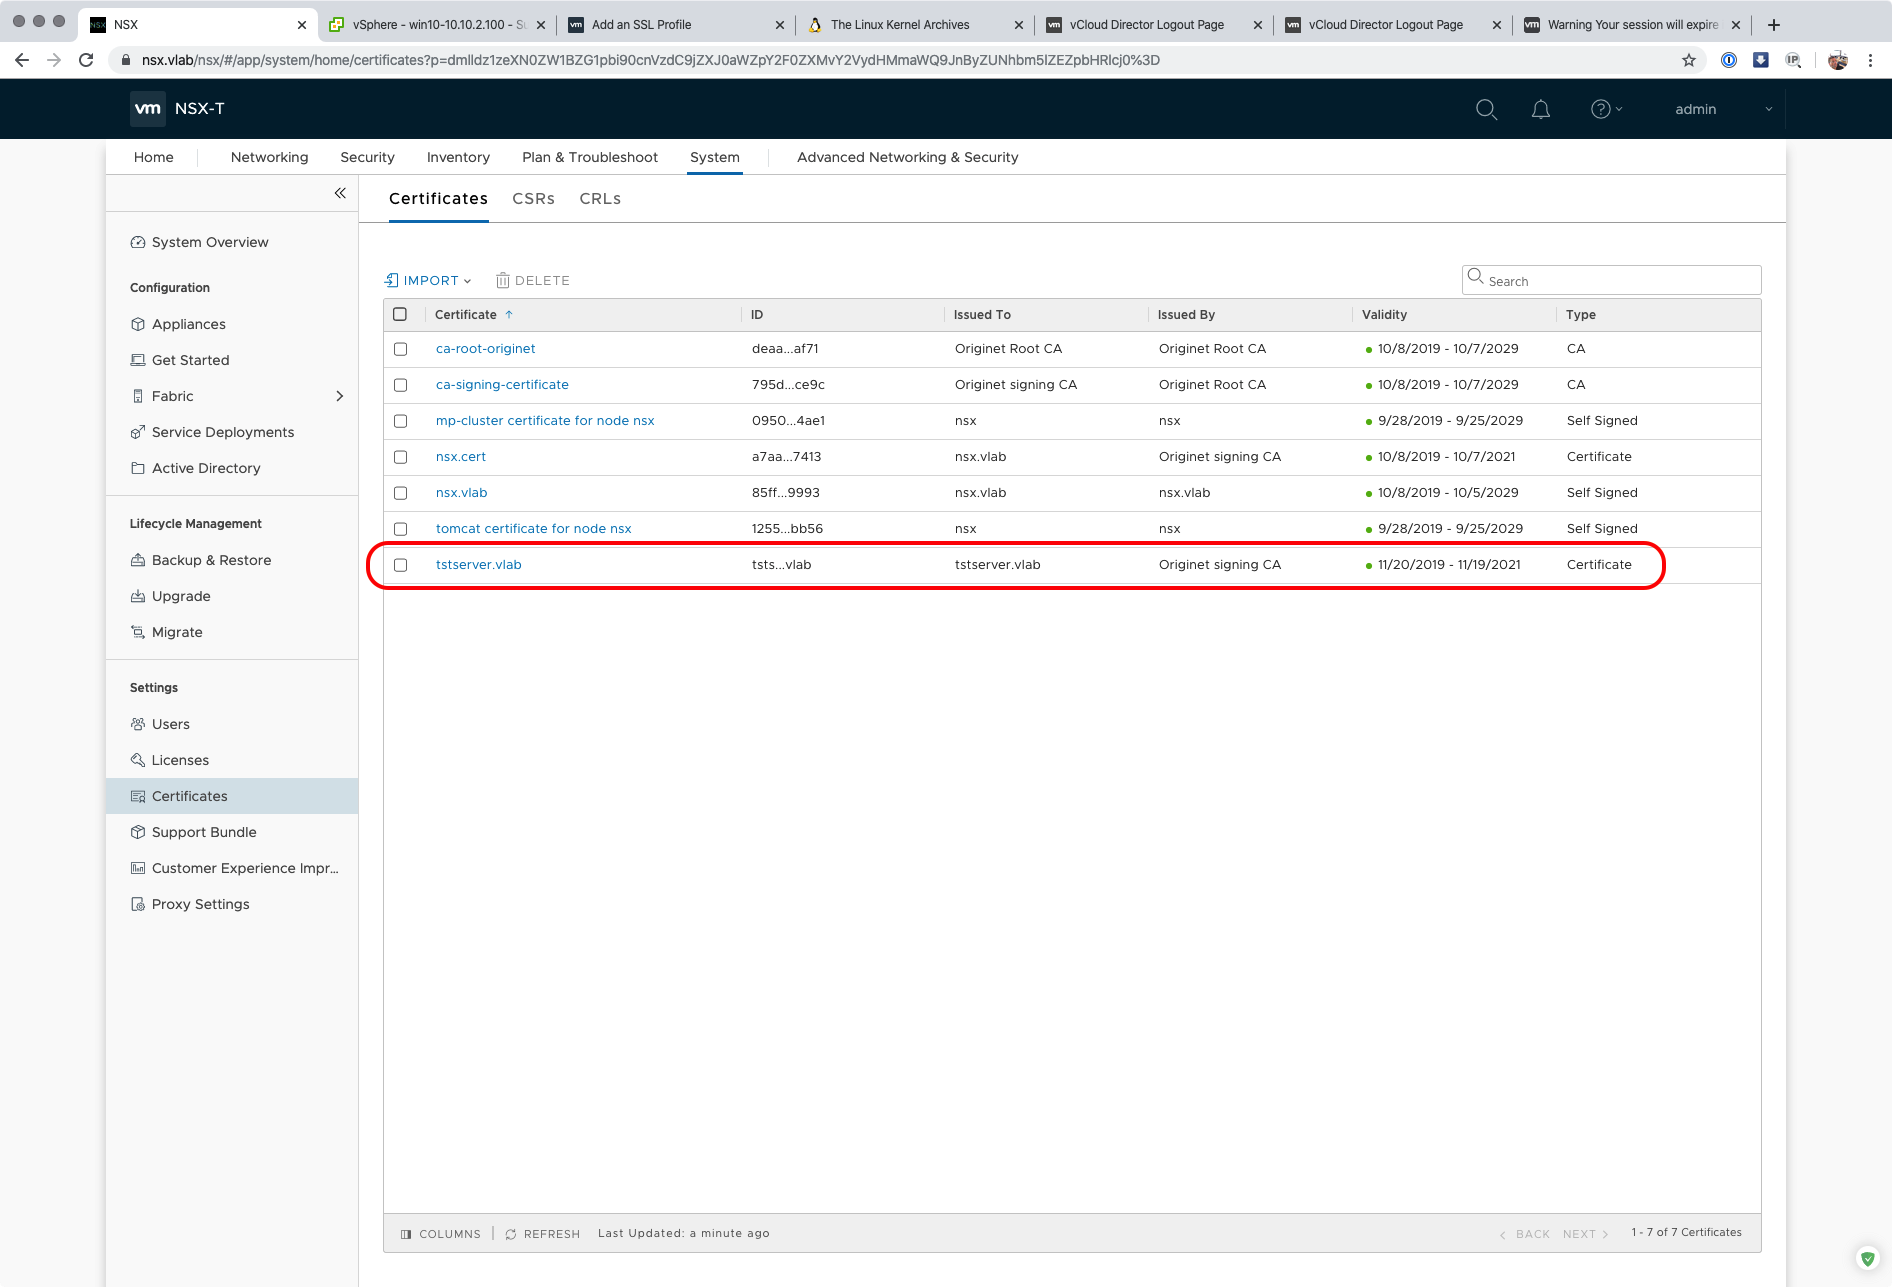Open the notifications bell

point(1540,109)
